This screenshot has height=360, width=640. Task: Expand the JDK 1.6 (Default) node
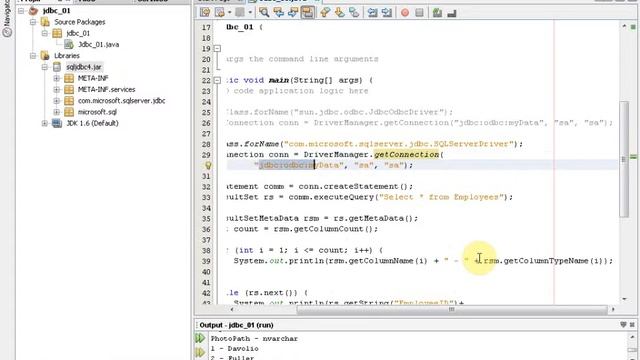click(x=45, y=123)
